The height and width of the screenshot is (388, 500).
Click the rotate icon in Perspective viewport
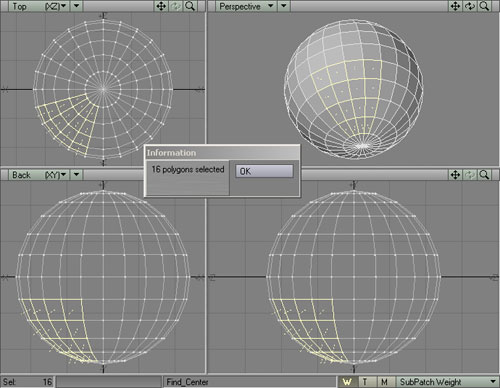coord(470,6)
